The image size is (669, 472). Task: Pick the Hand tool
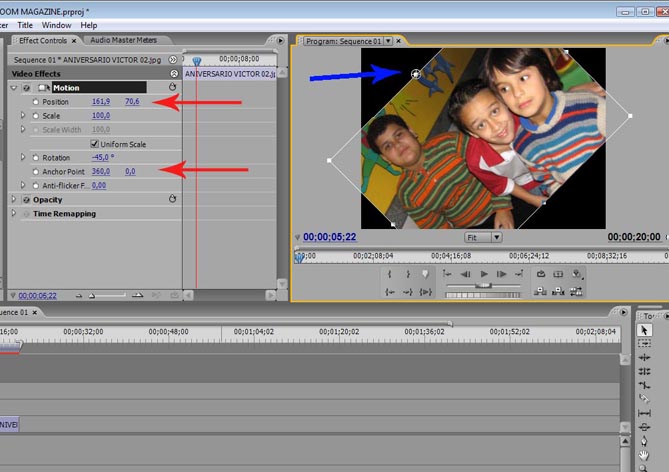tap(645, 455)
